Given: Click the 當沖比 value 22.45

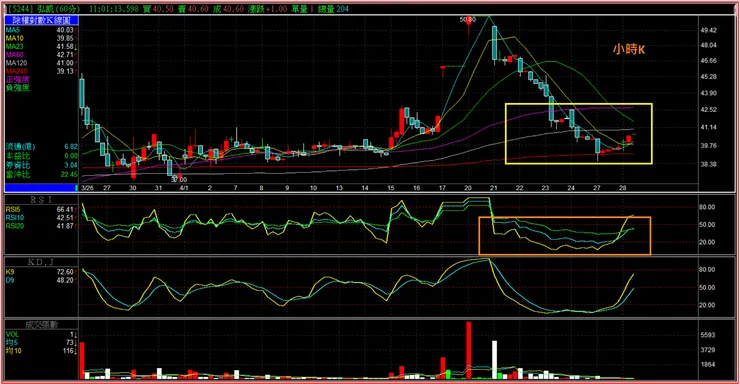Looking at the screenshot, I should 69,175.
